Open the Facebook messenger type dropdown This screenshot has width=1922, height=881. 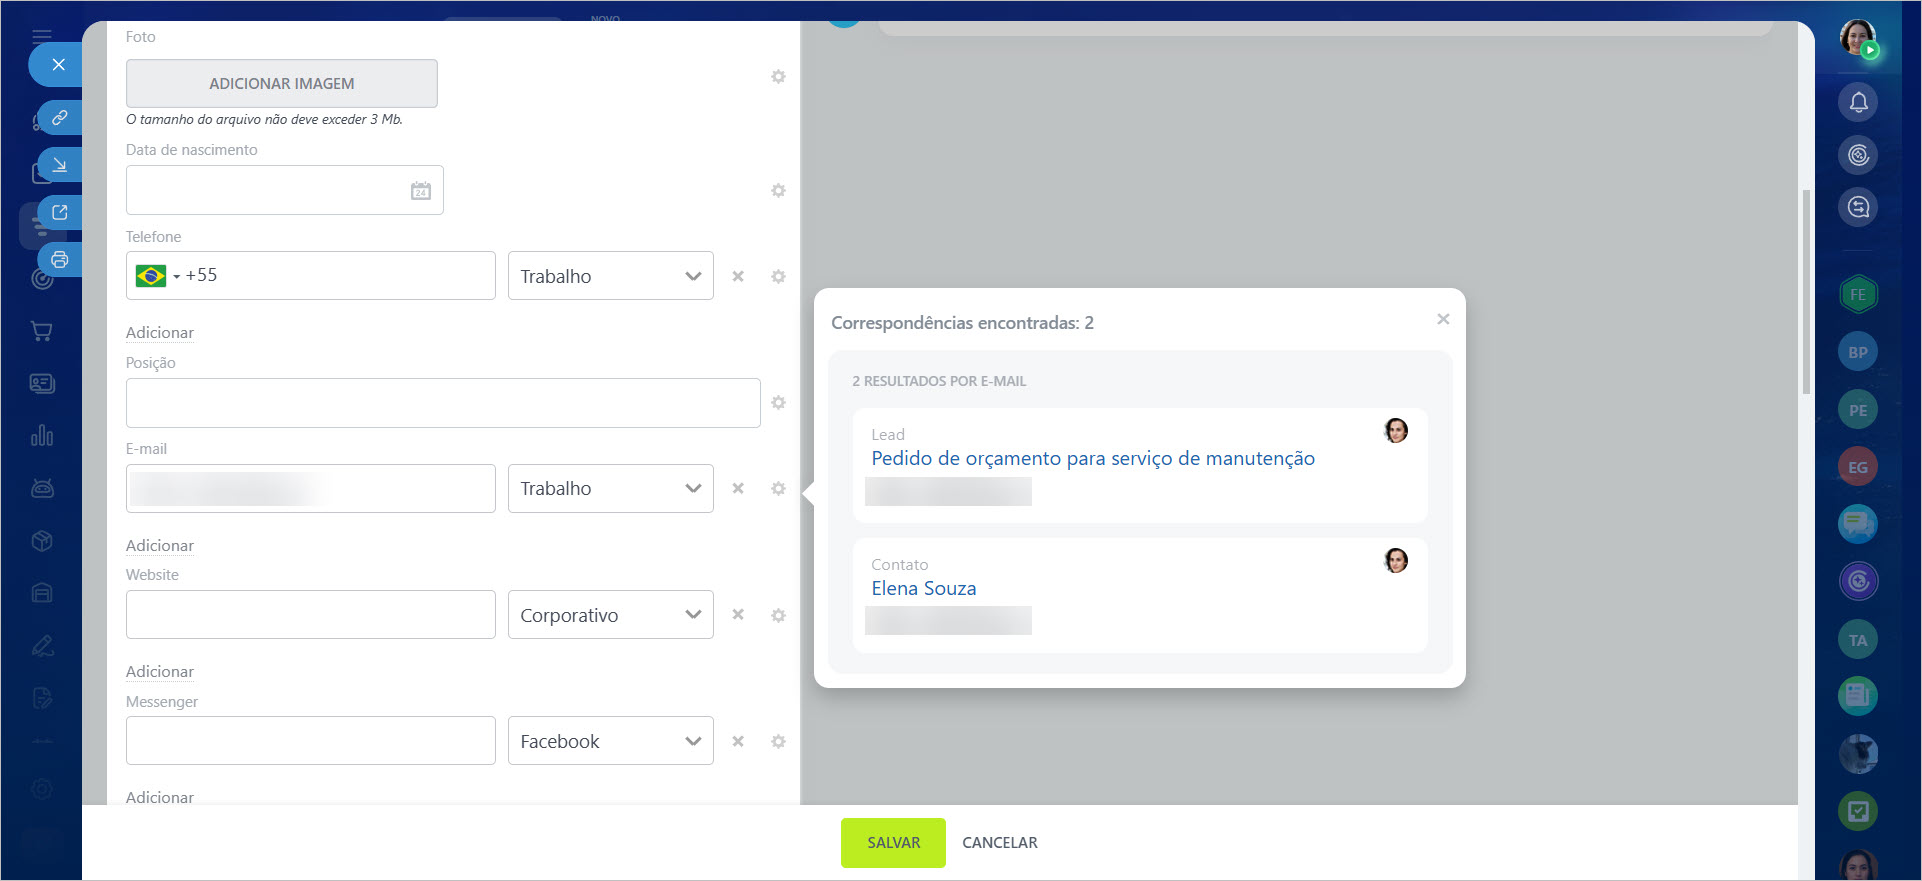pyautogui.click(x=610, y=742)
